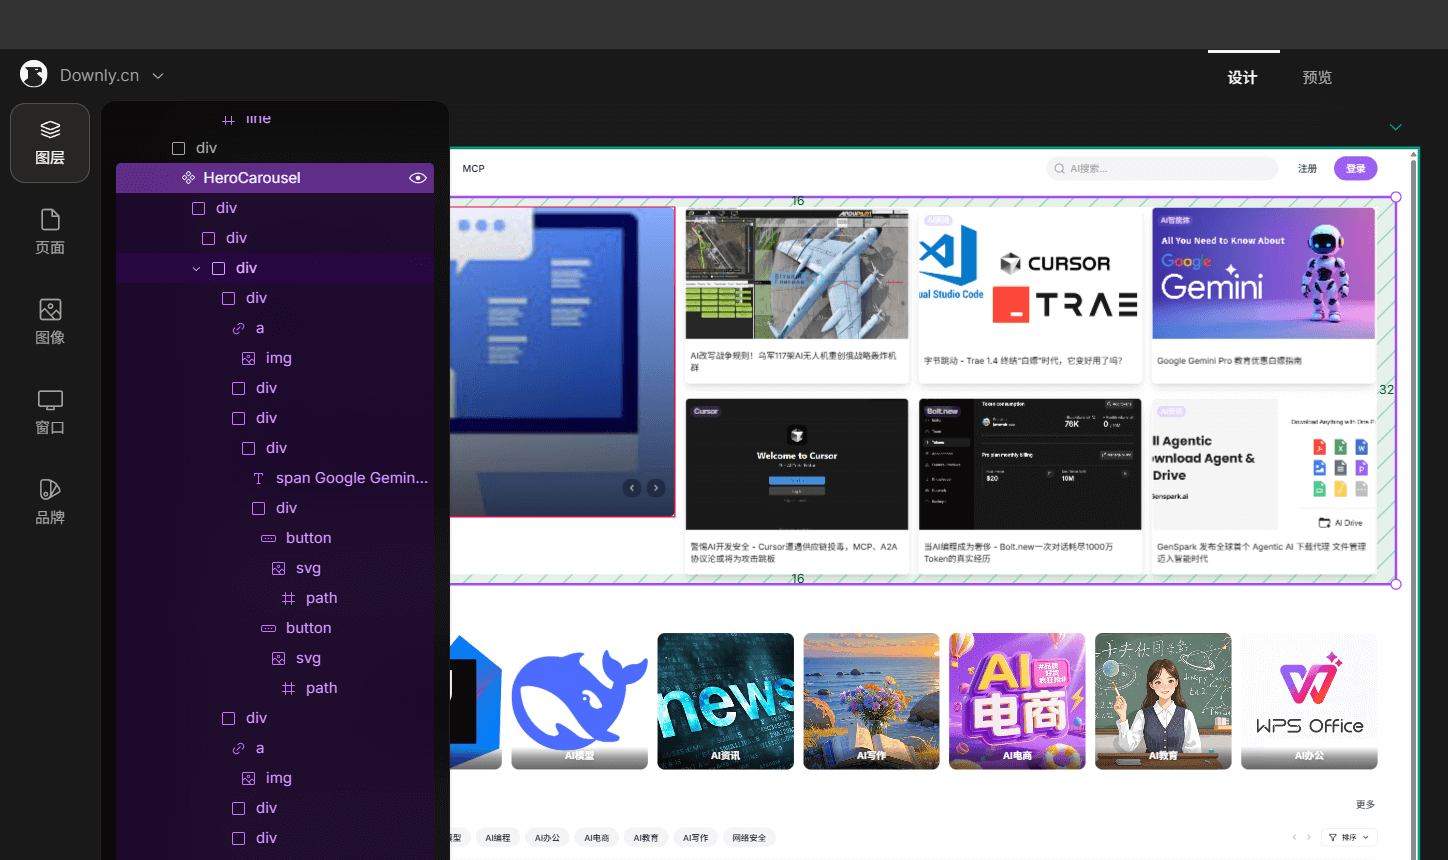Image resolution: width=1448 pixels, height=860 pixels.
Task: Select the last img layer row
Action: tap(275, 778)
